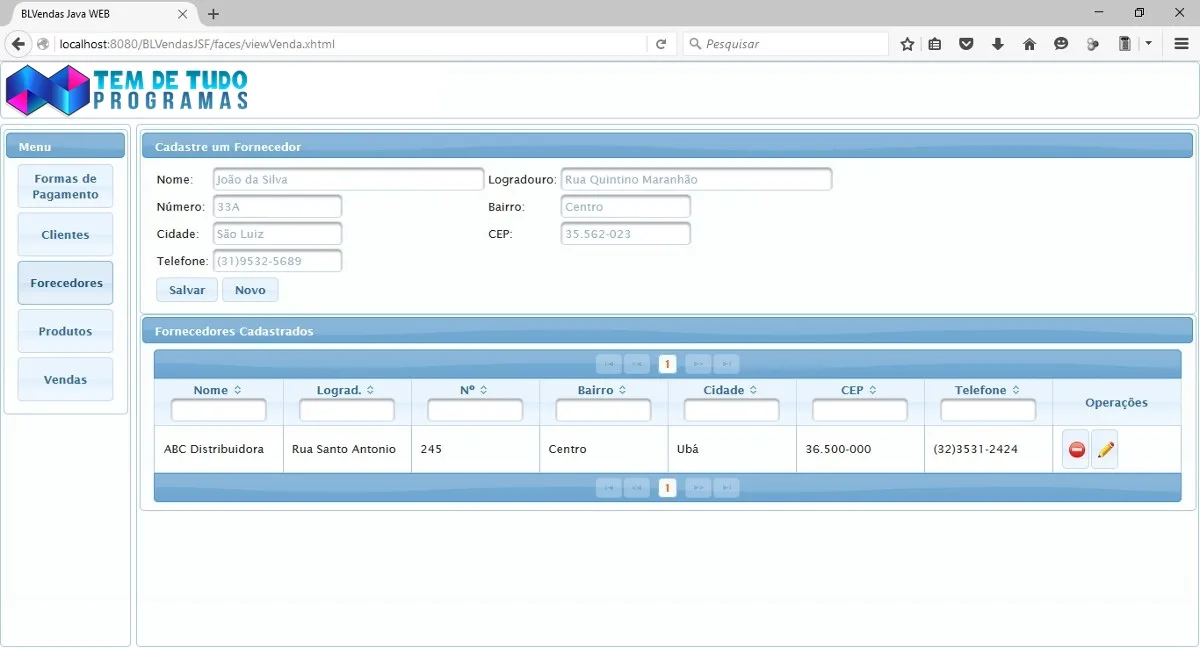Open Forecedores menu item
The width and height of the screenshot is (1200, 648).
[x=65, y=283]
